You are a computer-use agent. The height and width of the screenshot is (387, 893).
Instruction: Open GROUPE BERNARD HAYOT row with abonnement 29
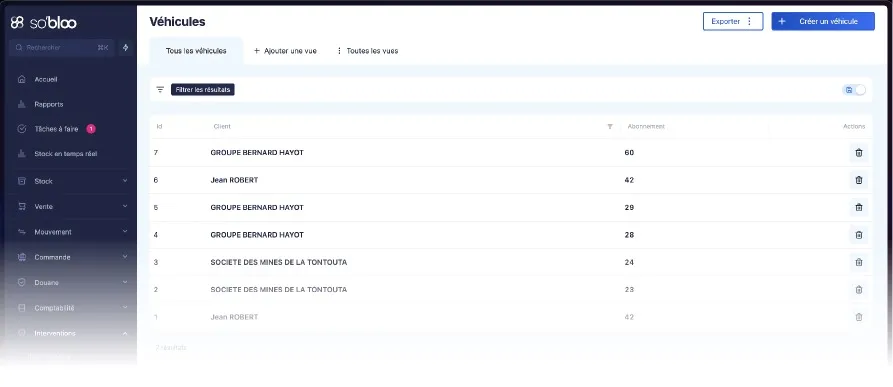511,207
